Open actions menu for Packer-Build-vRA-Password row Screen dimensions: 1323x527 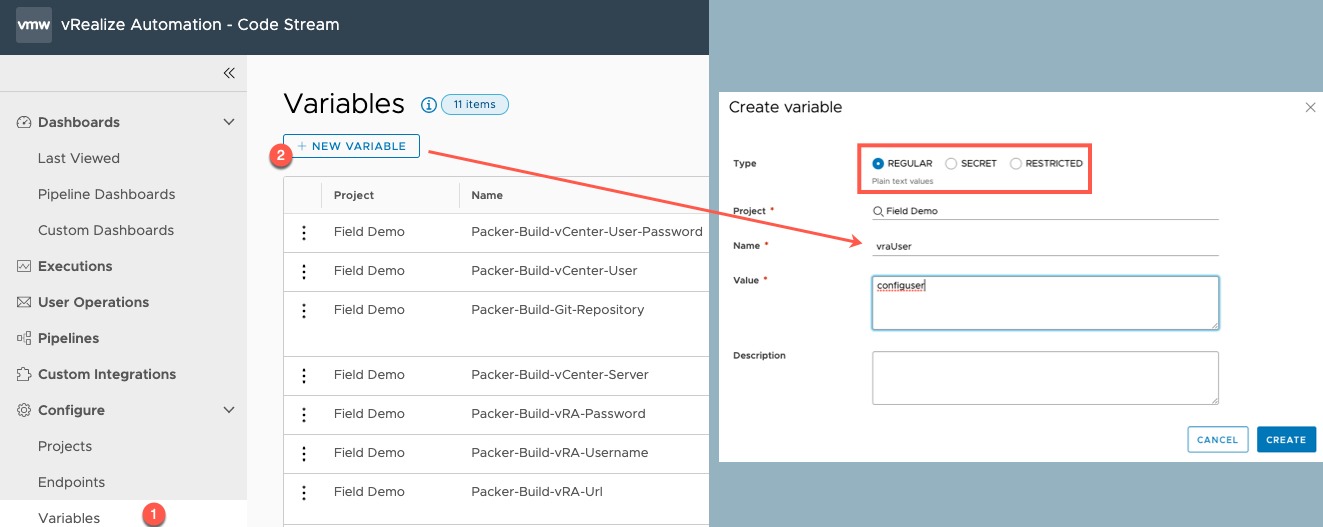coord(303,414)
